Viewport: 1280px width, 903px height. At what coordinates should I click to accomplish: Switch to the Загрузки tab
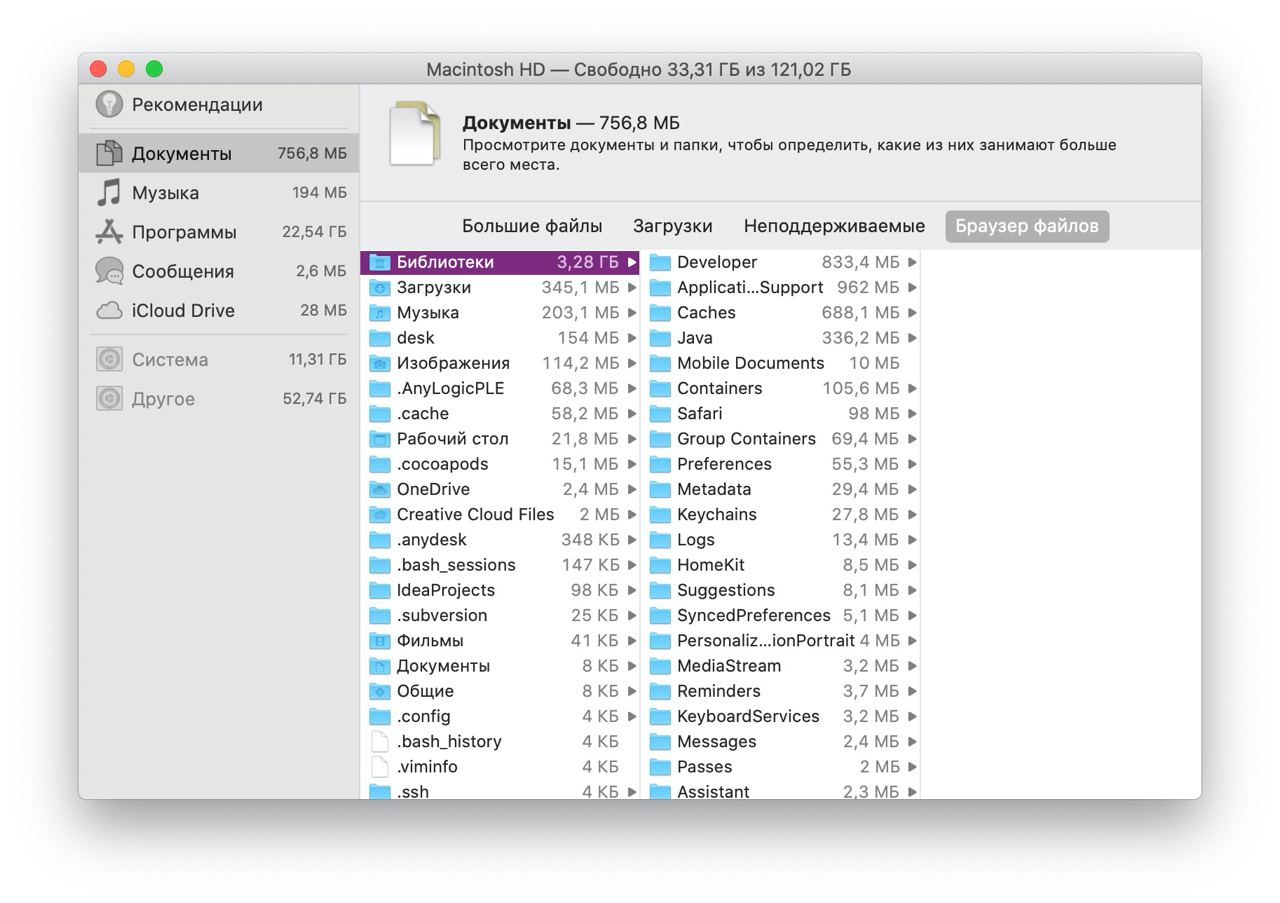[x=673, y=226]
